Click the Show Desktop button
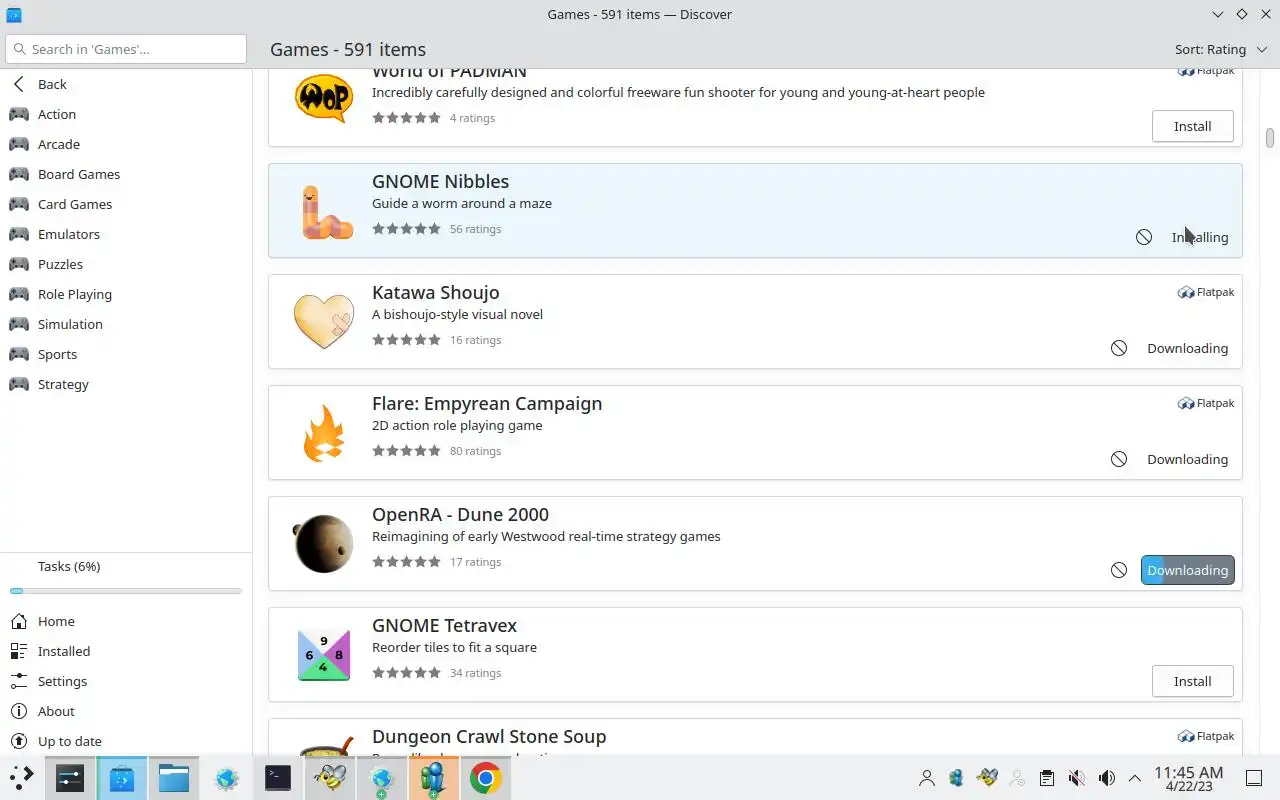The image size is (1280, 800). [1254, 778]
